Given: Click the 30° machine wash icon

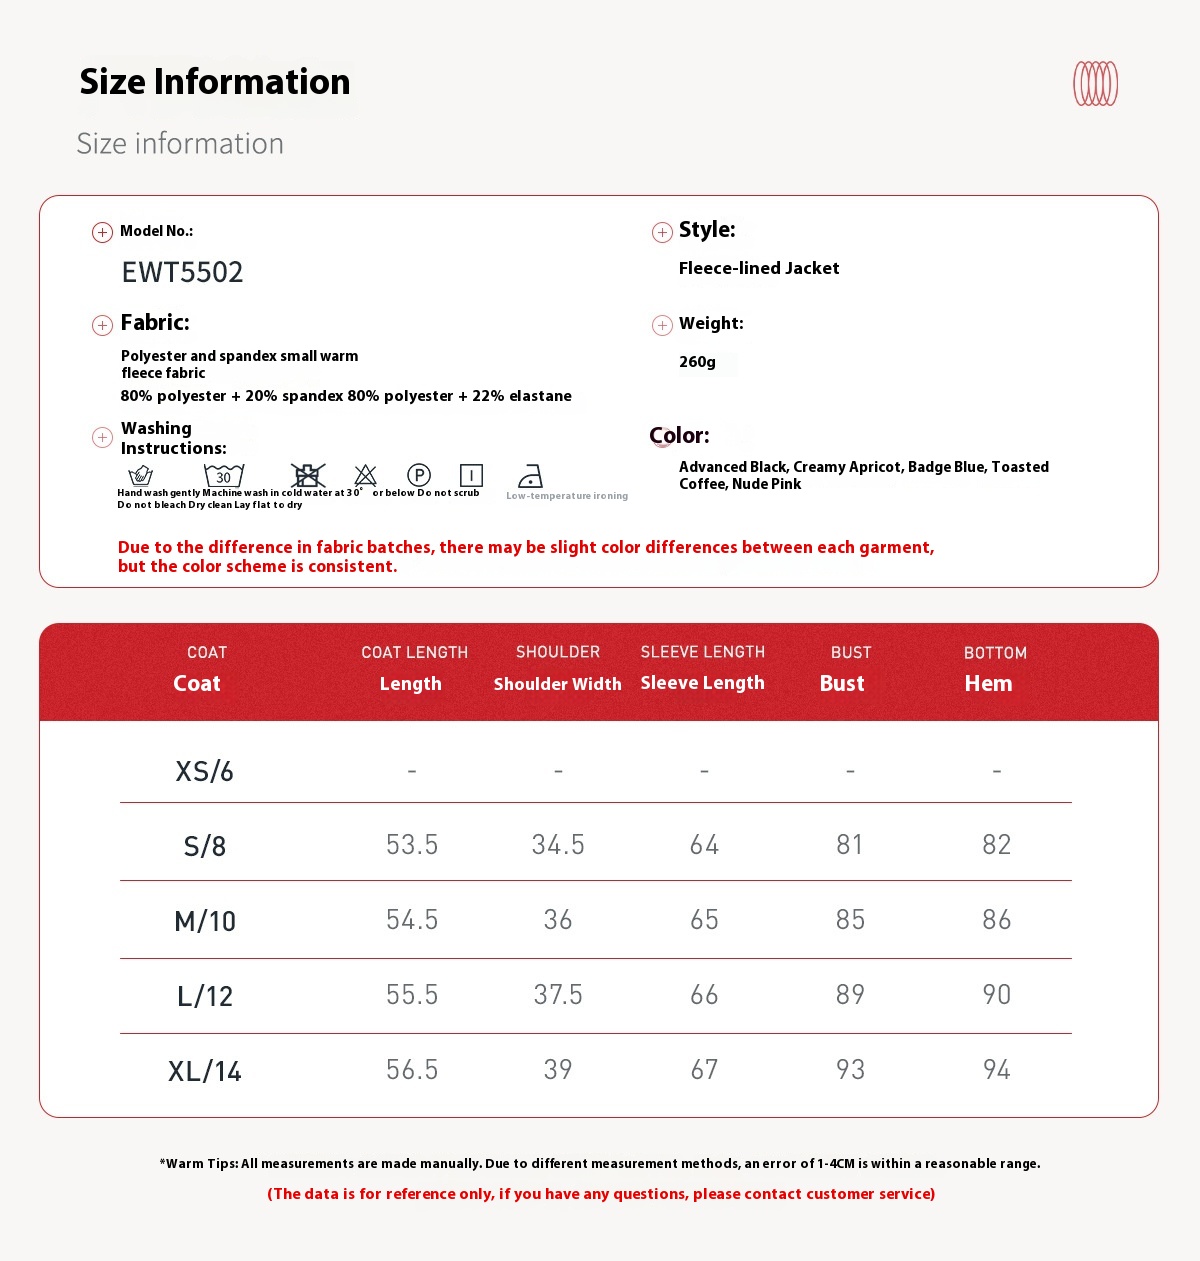Looking at the screenshot, I should click(224, 475).
